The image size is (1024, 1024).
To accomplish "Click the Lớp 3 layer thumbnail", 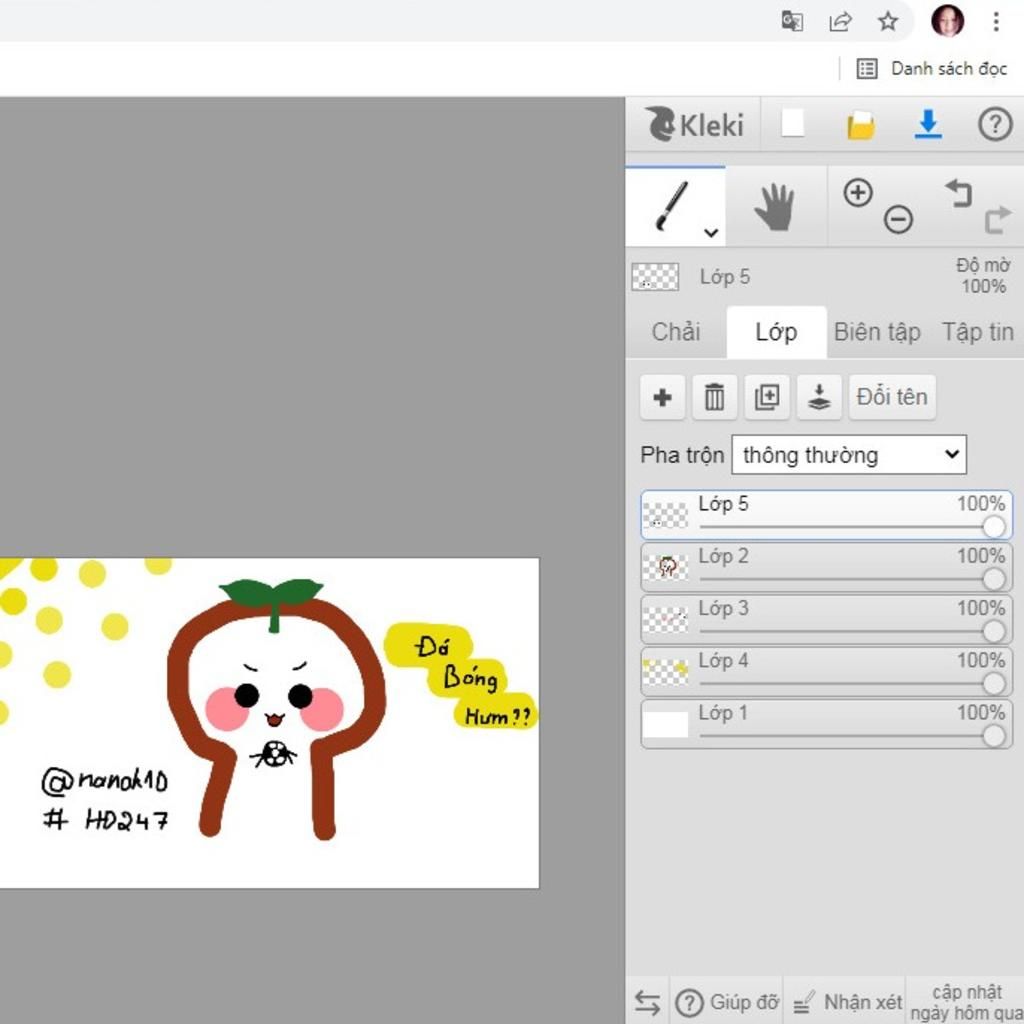I will pos(665,620).
